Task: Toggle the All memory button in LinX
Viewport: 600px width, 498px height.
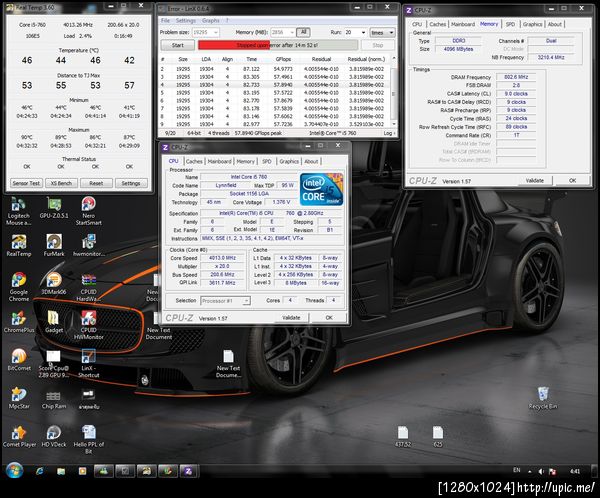Action: point(303,32)
